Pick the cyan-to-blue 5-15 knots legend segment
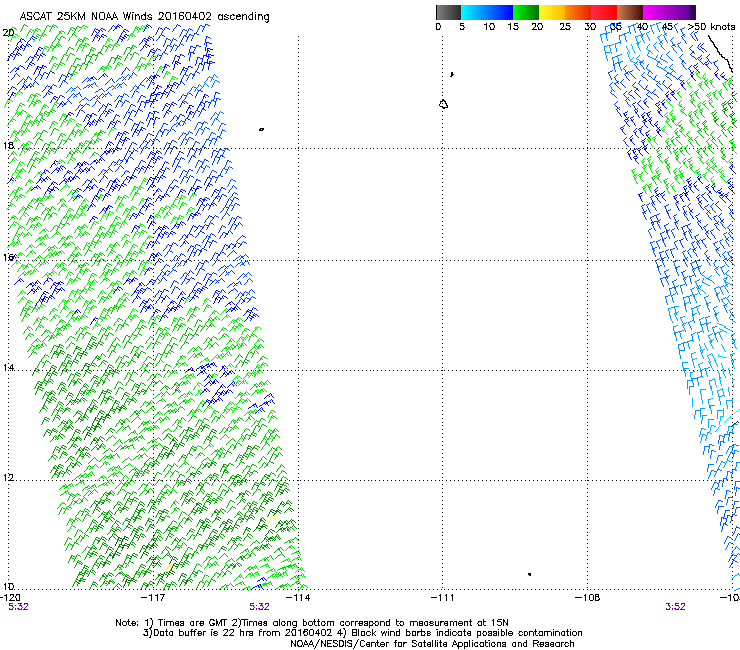 click(x=487, y=12)
